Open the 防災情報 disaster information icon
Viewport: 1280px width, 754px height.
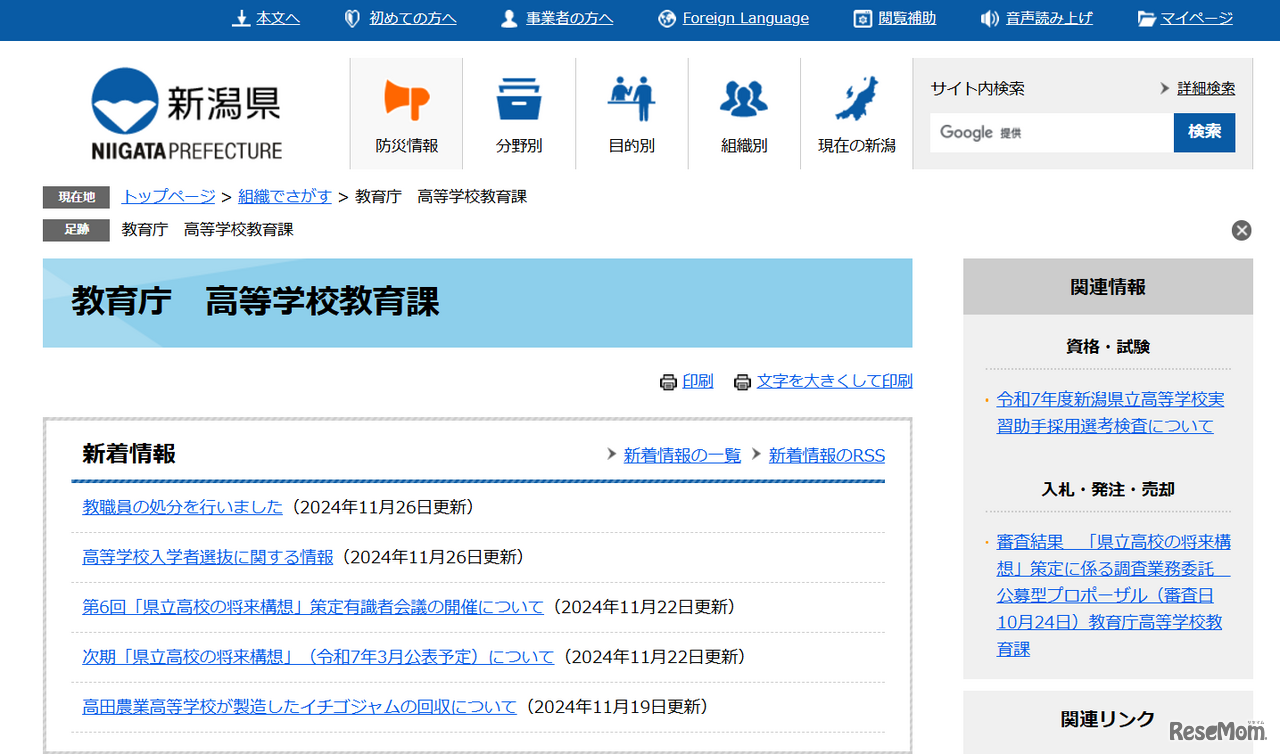pyautogui.click(x=405, y=110)
